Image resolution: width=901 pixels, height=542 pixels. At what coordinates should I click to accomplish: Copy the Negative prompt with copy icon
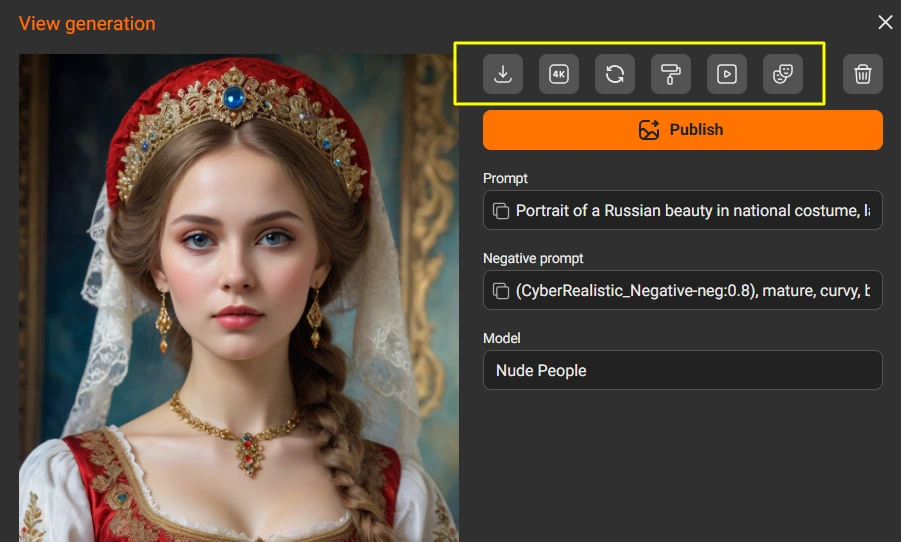click(x=500, y=291)
